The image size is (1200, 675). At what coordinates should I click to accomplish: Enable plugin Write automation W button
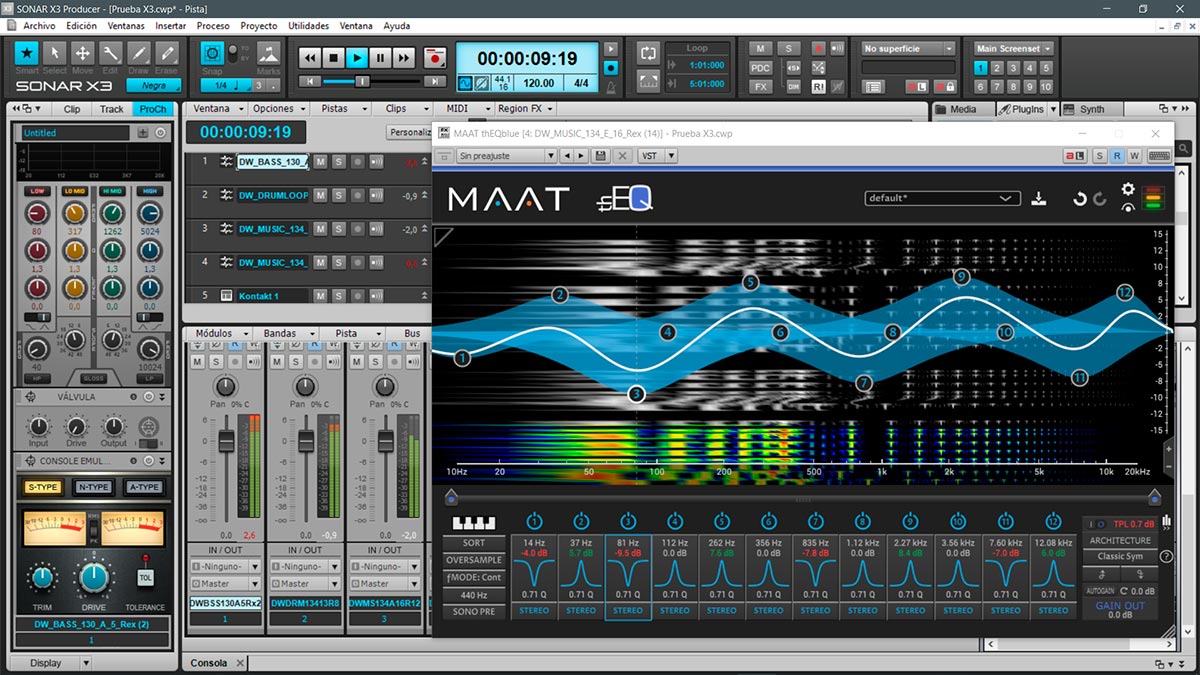[1134, 156]
